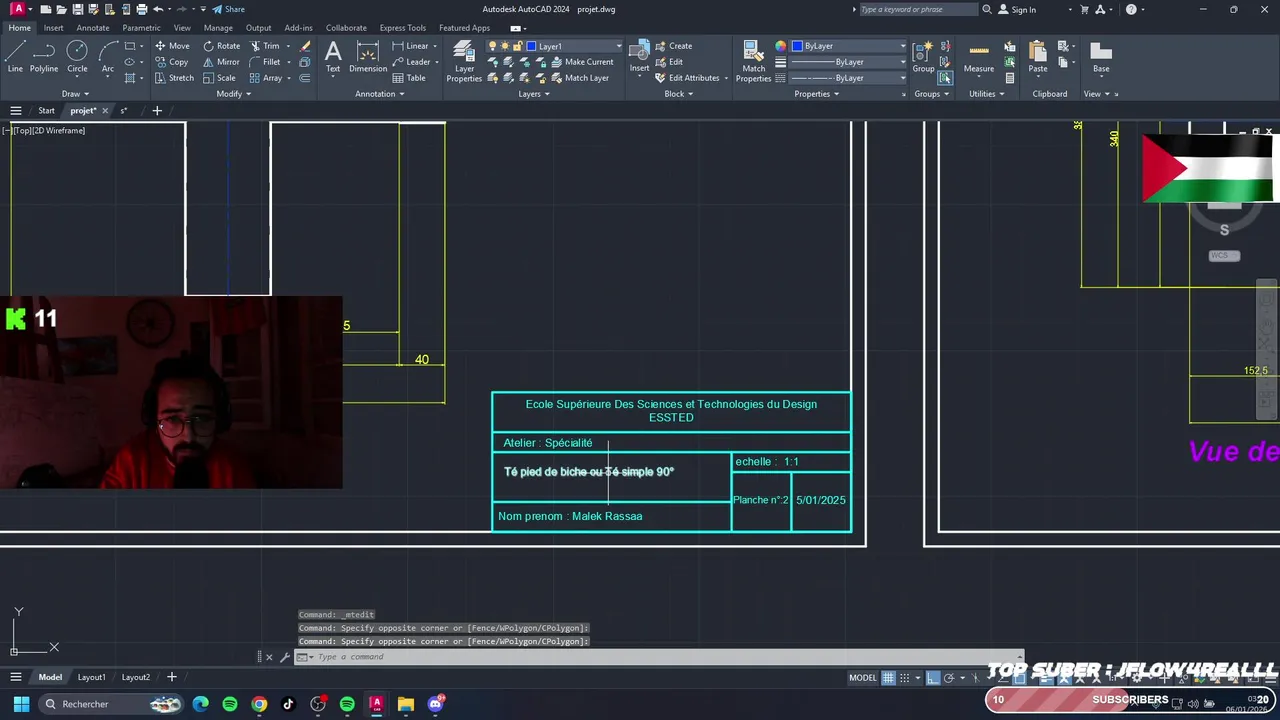Activate the Trim command

tap(264, 46)
